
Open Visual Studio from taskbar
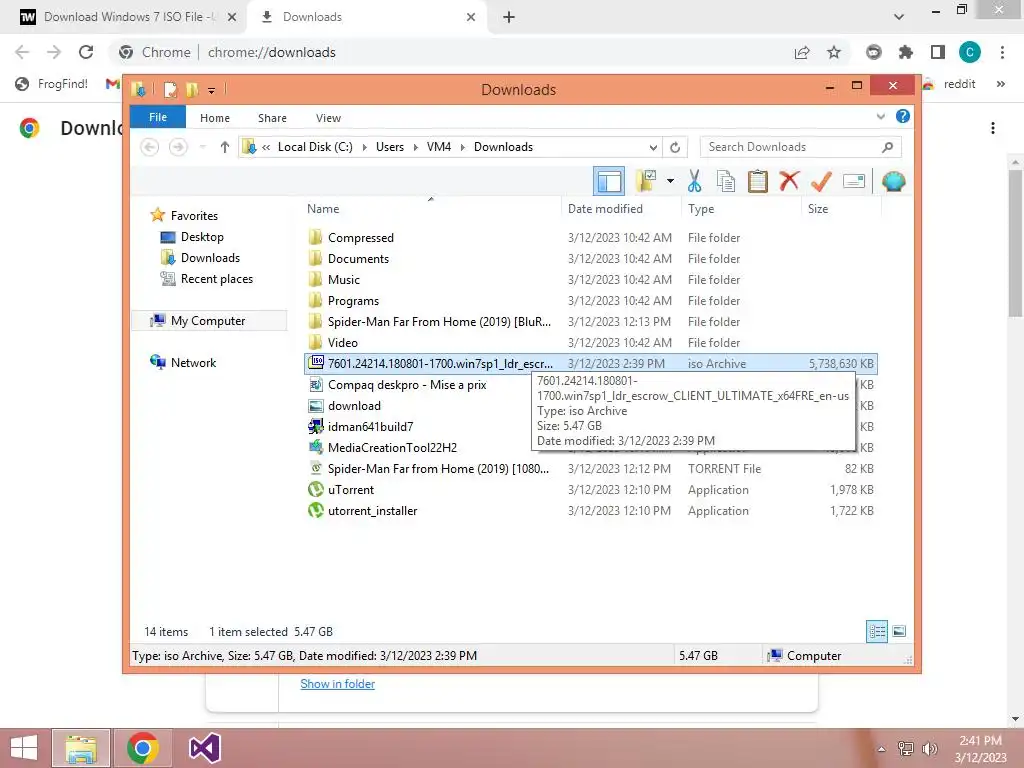point(204,748)
